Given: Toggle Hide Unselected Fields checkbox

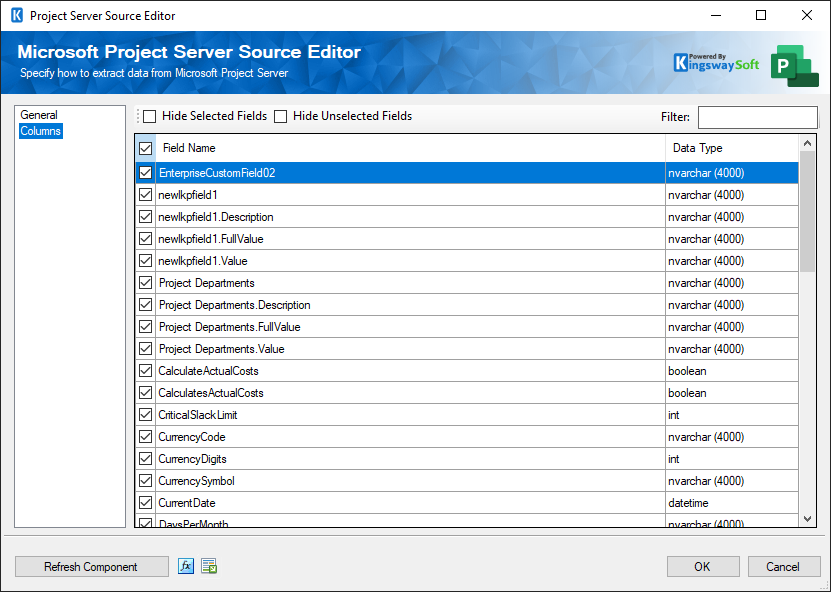Looking at the screenshot, I should [x=280, y=116].
